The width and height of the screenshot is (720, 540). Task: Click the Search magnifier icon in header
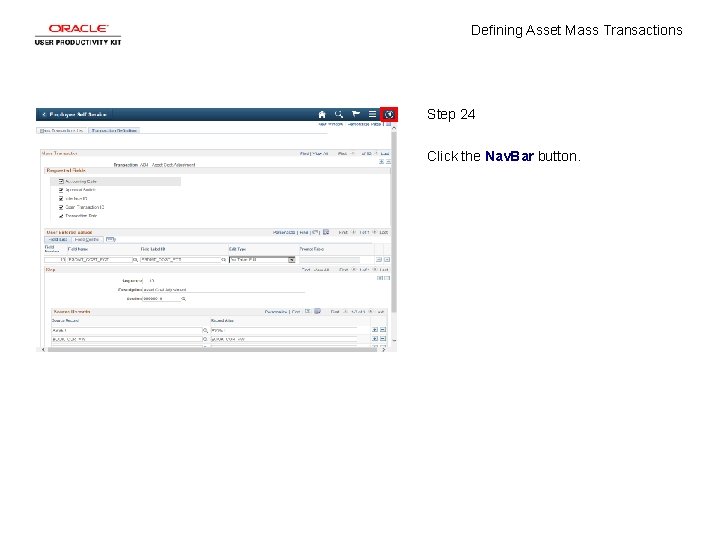339,114
